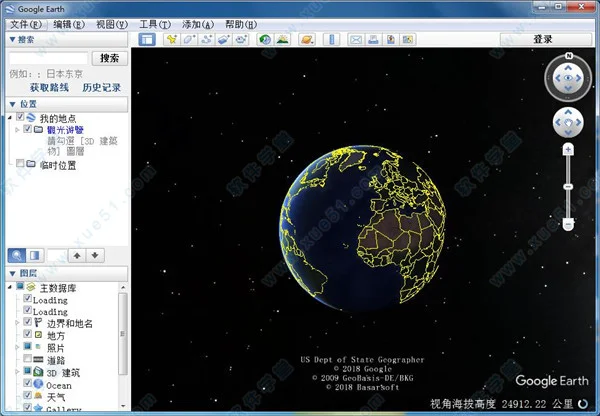Screen dimensions: 600x416
Task: Click the add image overlay tool
Action: (x=223, y=39)
